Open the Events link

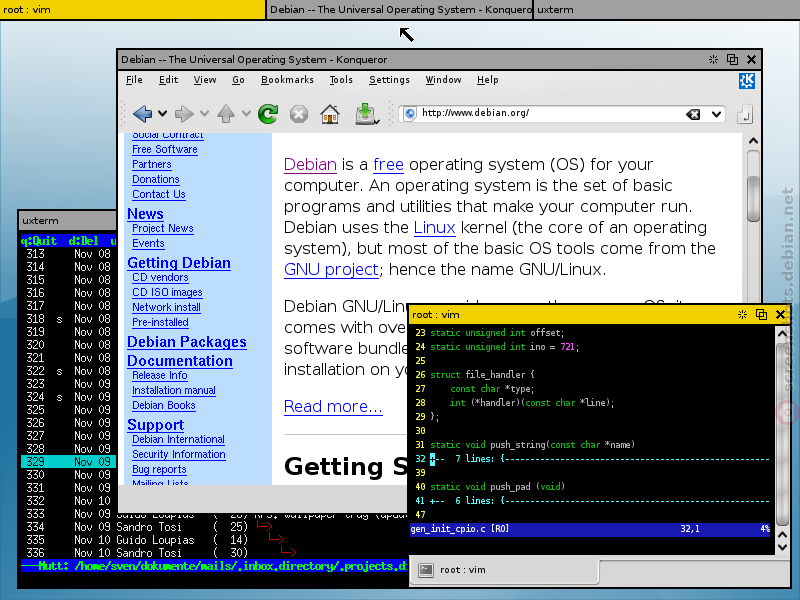pyautogui.click(x=148, y=243)
